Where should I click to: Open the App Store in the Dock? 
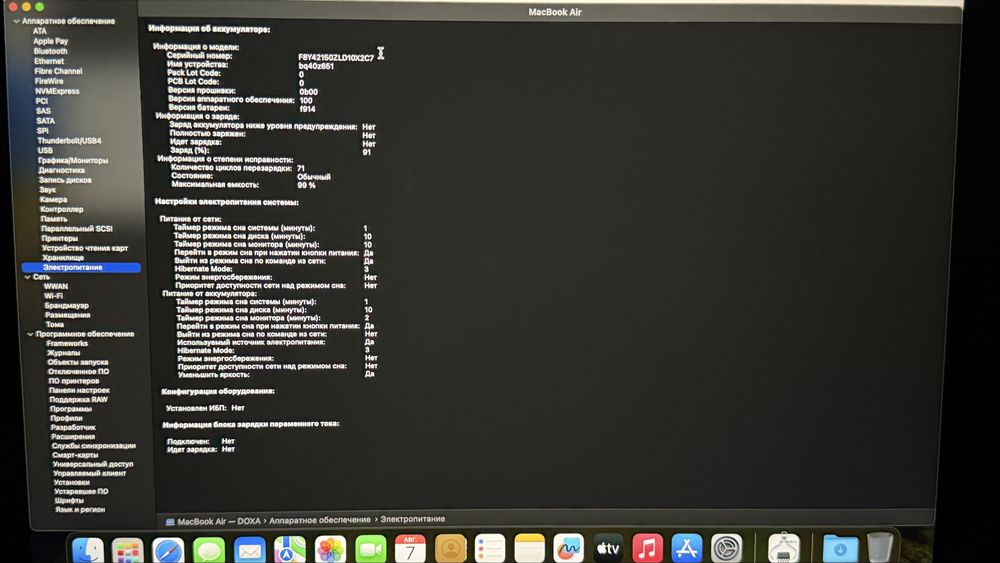pos(687,548)
